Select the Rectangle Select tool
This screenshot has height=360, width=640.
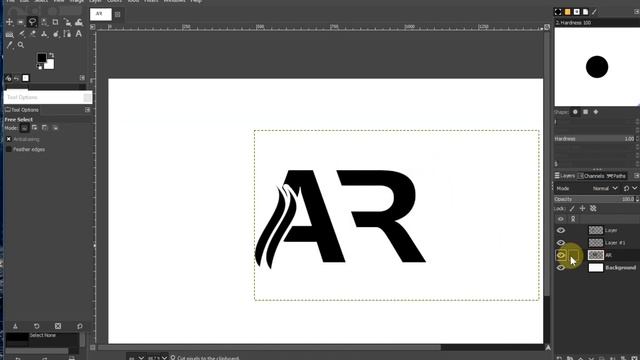point(20,22)
